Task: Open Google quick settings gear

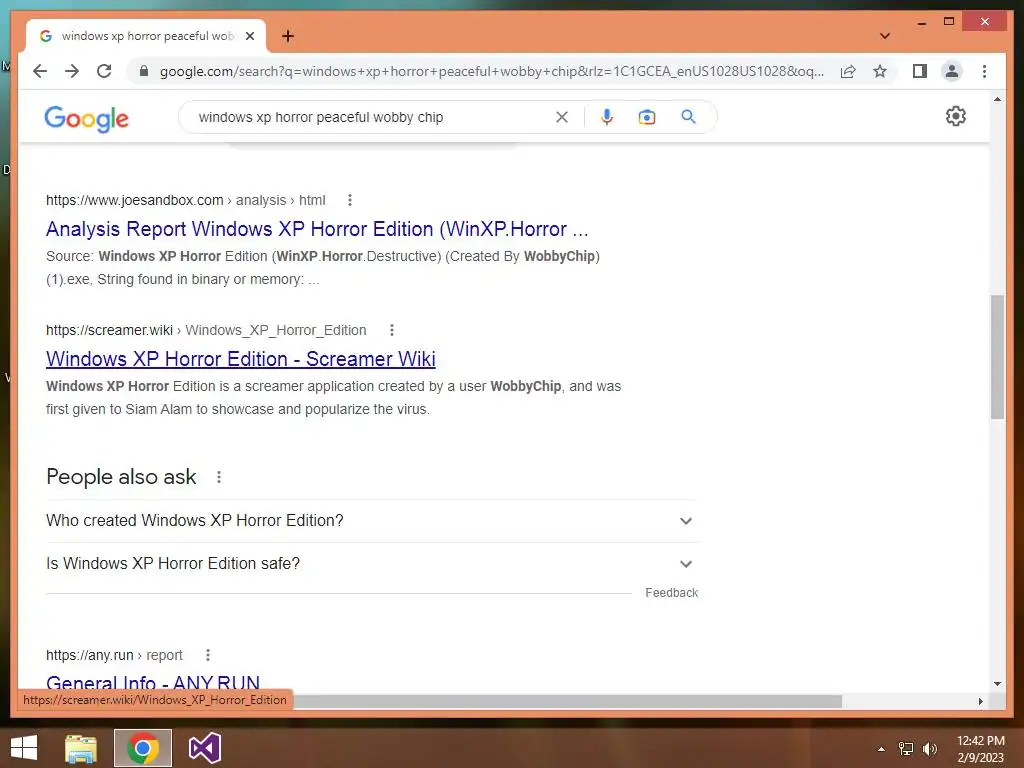Action: coord(955,116)
